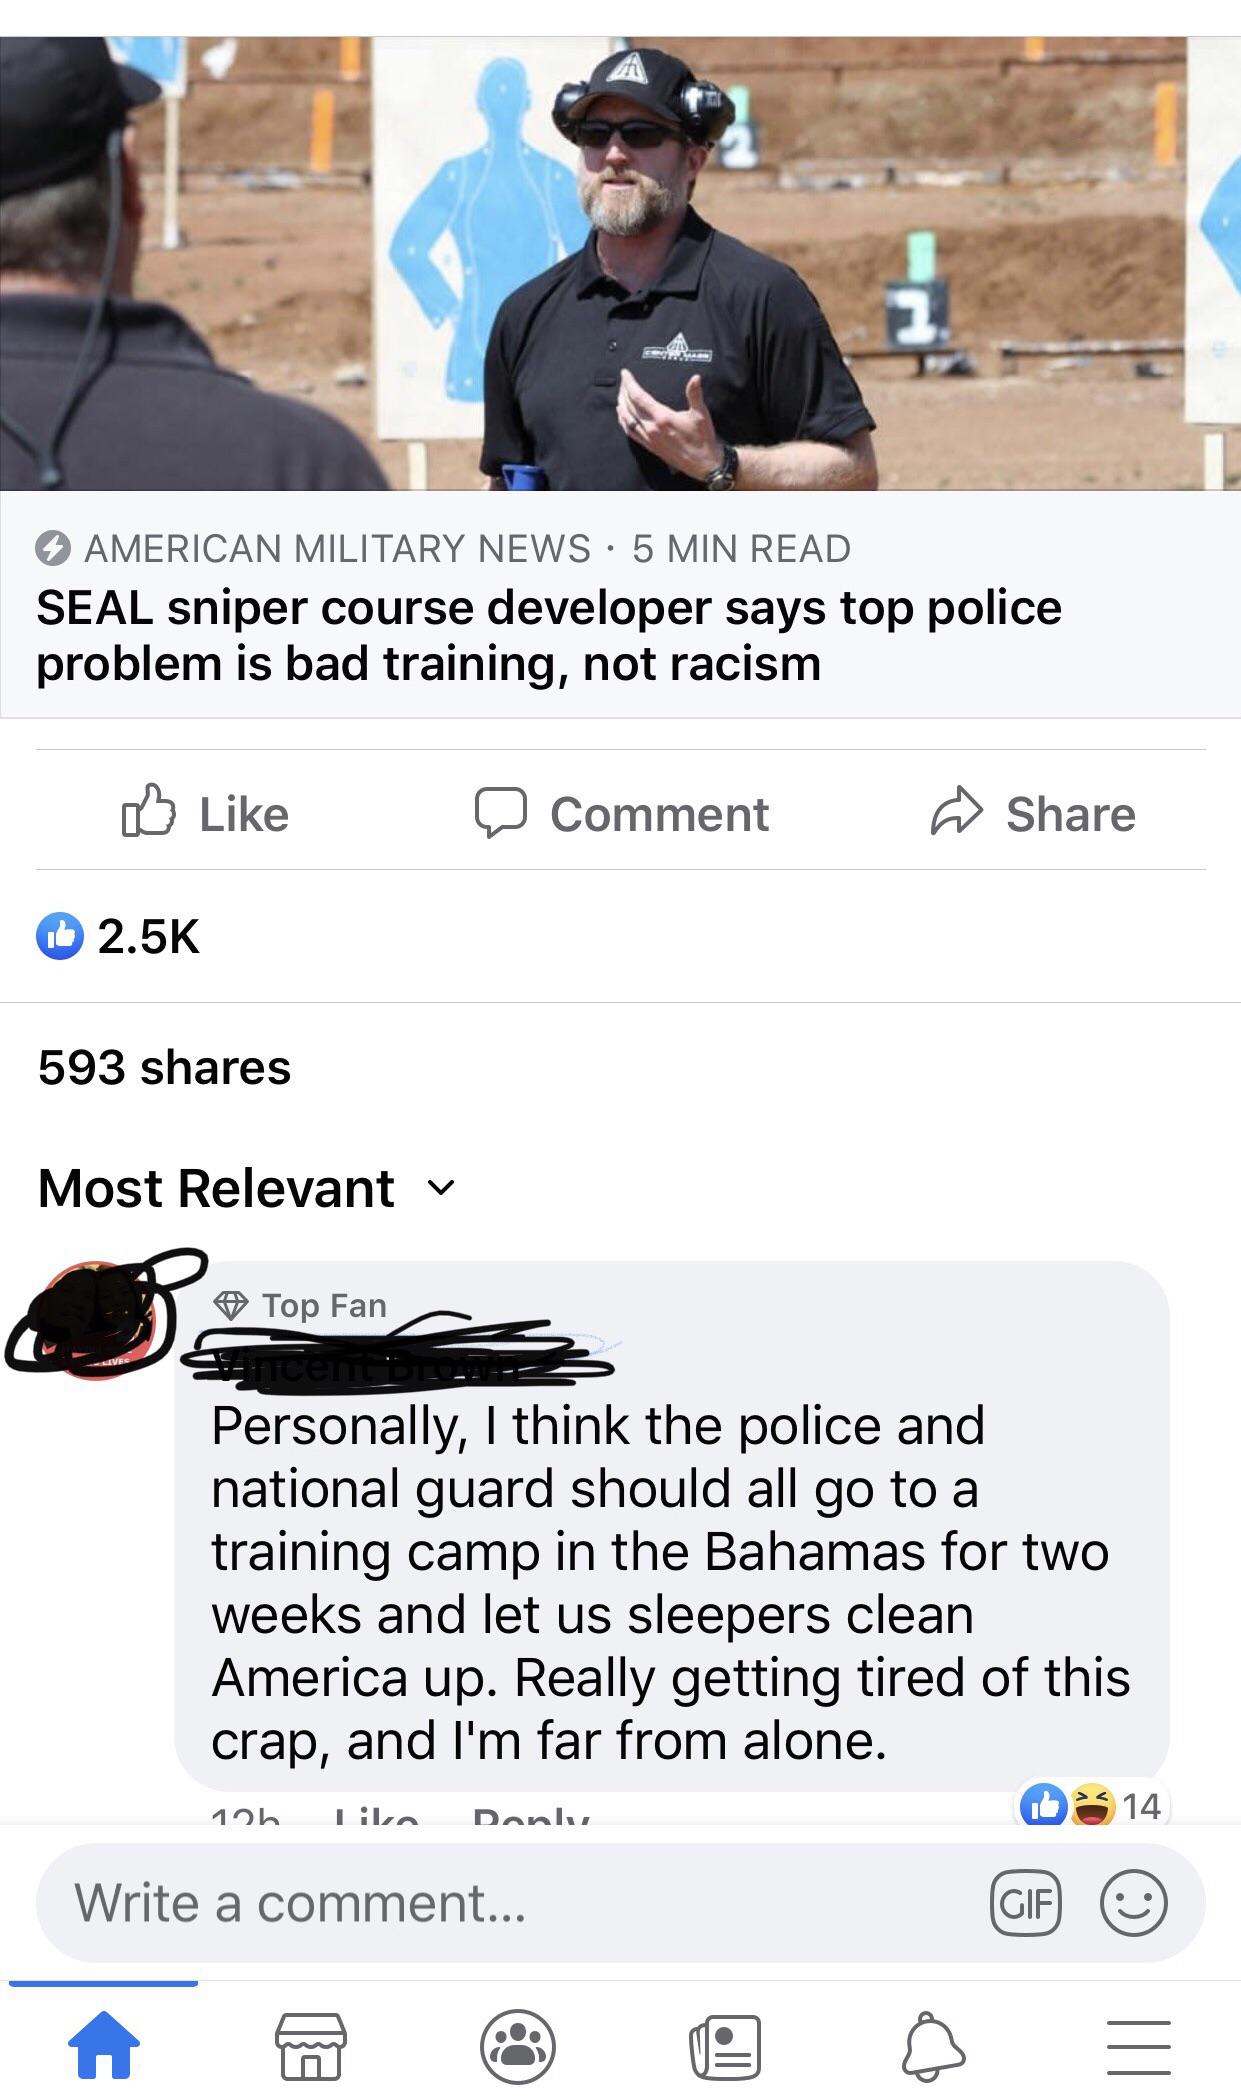The image size is (1241, 2099).
Task: Tap the Comment button under post
Action: (x=621, y=813)
